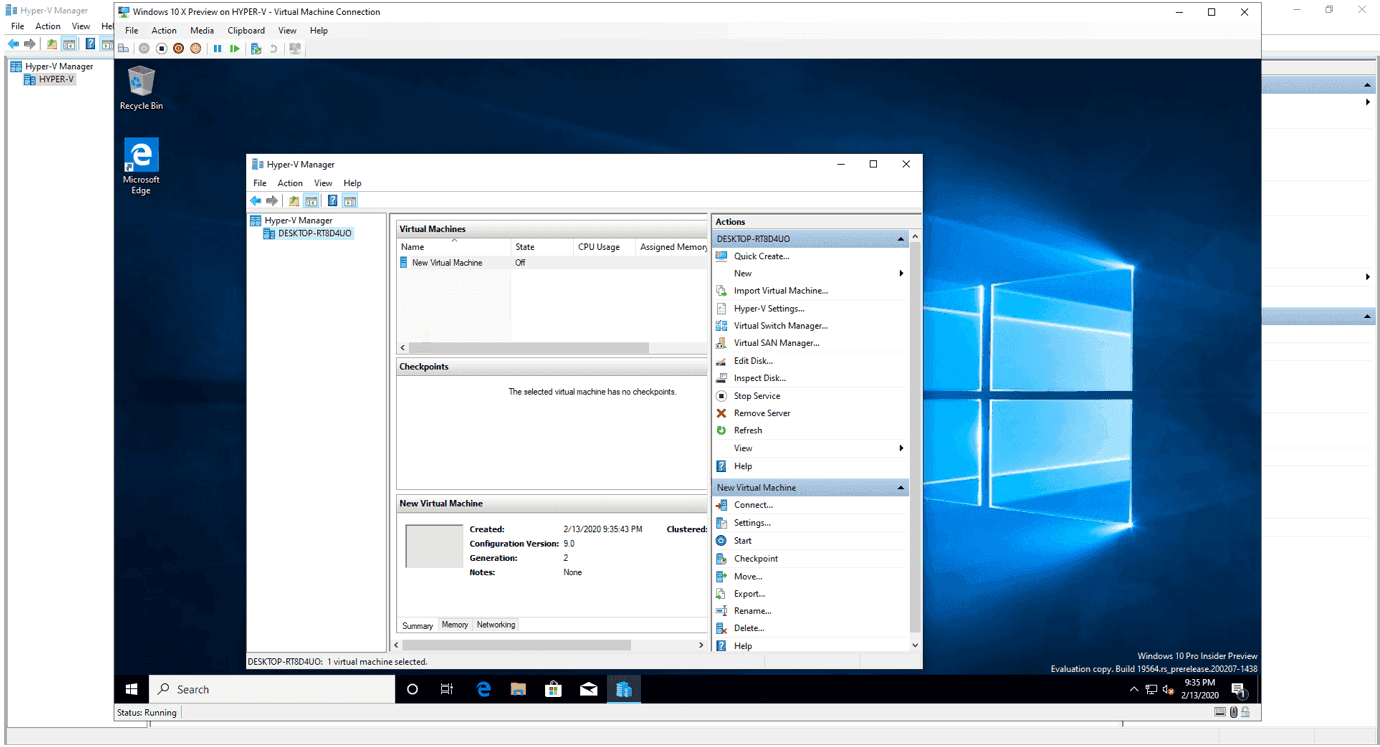Click the Ctrl+Alt+Del icon in VM toolbar
This screenshot has width=1380, height=747.
124,48
